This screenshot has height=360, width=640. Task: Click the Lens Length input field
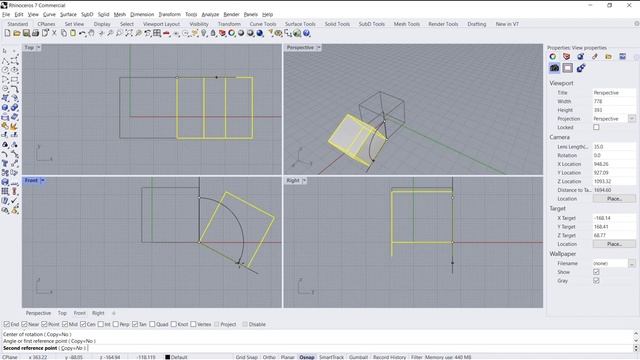click(x=614, y=147)
